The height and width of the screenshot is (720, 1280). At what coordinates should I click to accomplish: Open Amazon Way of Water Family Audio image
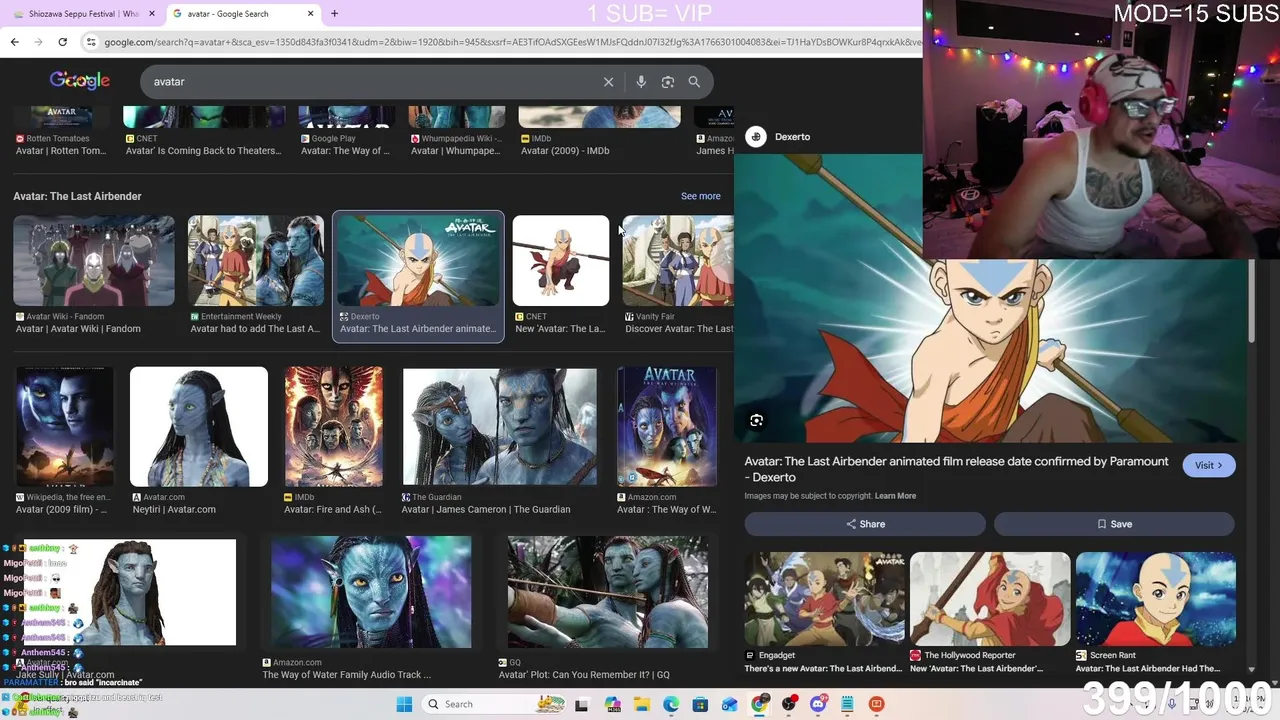(371, 592)
